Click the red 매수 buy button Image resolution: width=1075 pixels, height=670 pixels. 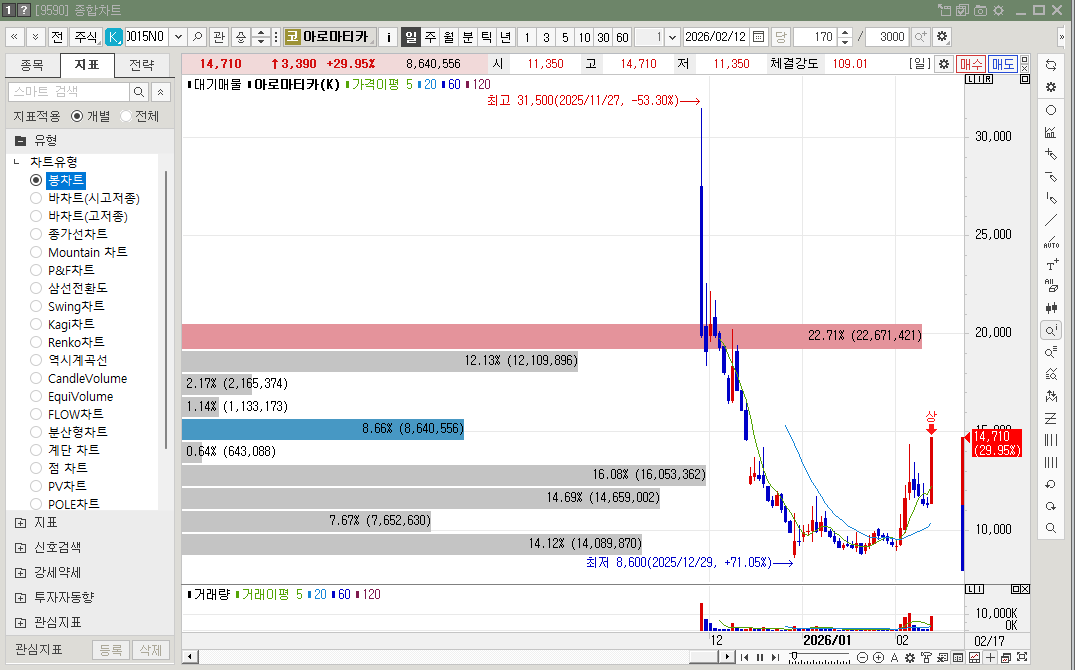tap(971, 64)
